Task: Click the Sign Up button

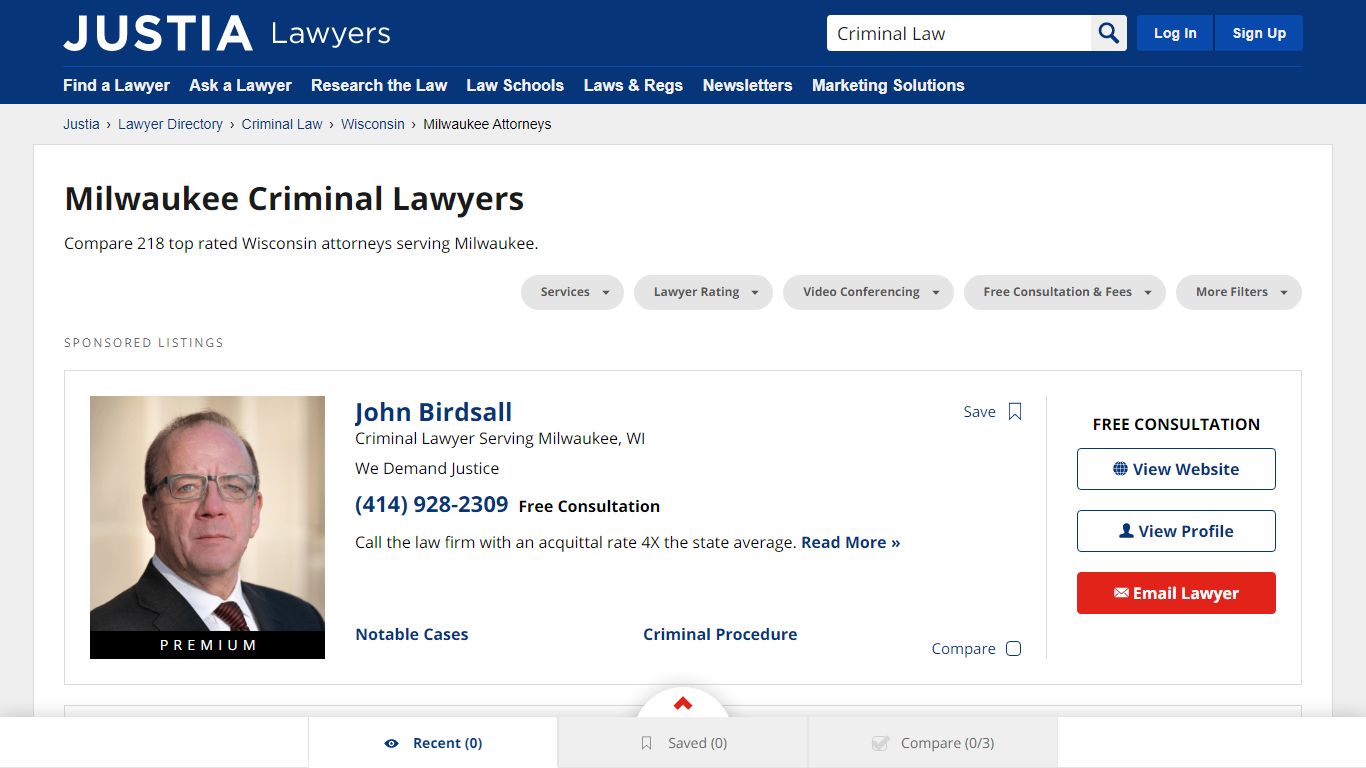Action: 1259,33
